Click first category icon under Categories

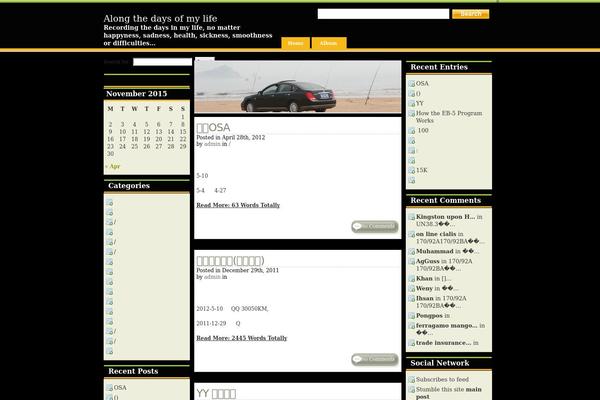pyautogui.click(x=109, y=202)
